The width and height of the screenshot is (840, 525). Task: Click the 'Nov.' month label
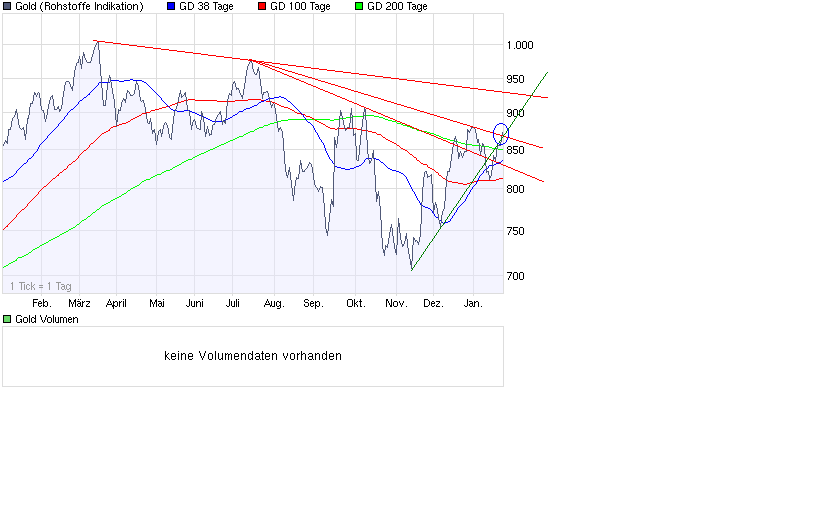[x=396, y=303]
